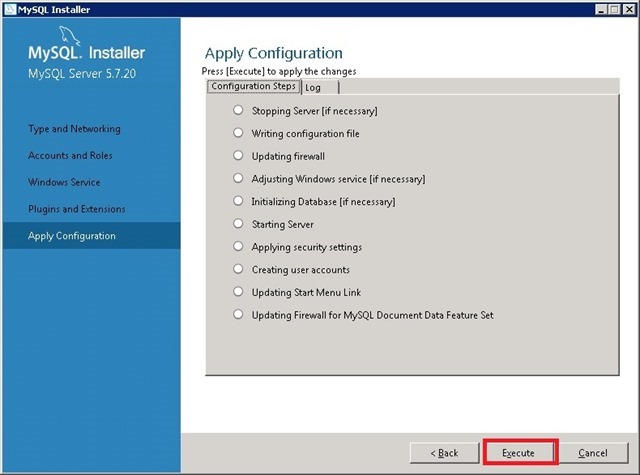The image size is (640, 475).
Task: Click the 'Creating user accounts' text
Action: [300, 270]
